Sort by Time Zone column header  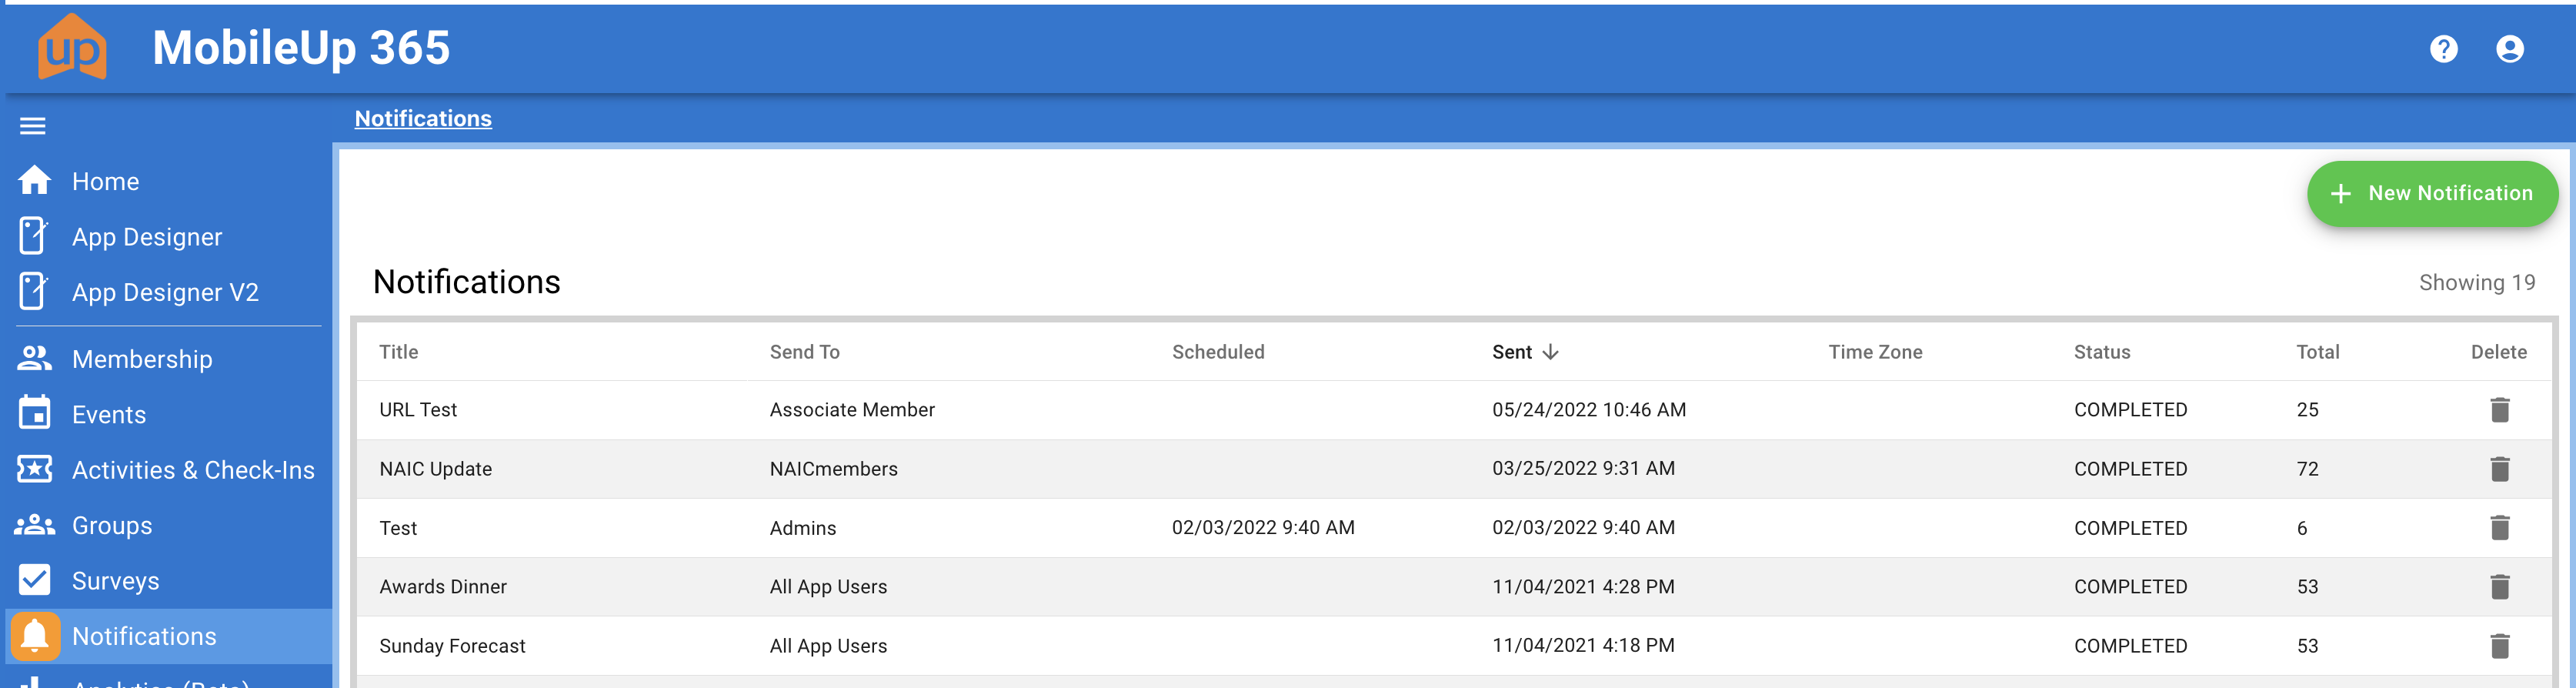coord(1875,352)
